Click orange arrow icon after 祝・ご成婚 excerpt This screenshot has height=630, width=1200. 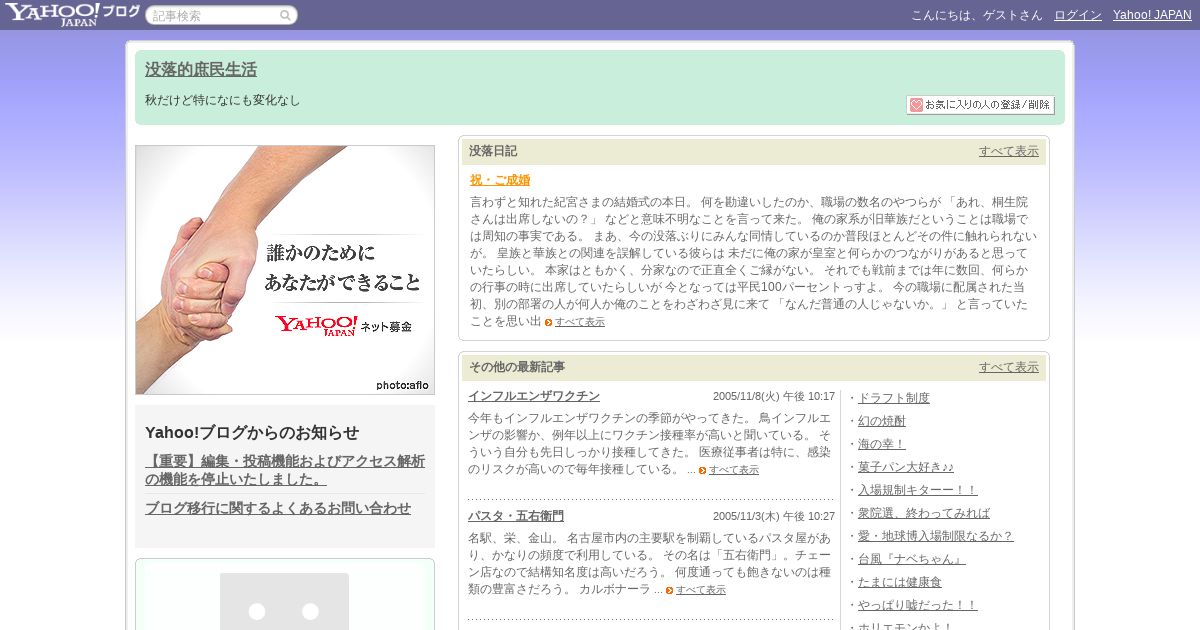549,322
